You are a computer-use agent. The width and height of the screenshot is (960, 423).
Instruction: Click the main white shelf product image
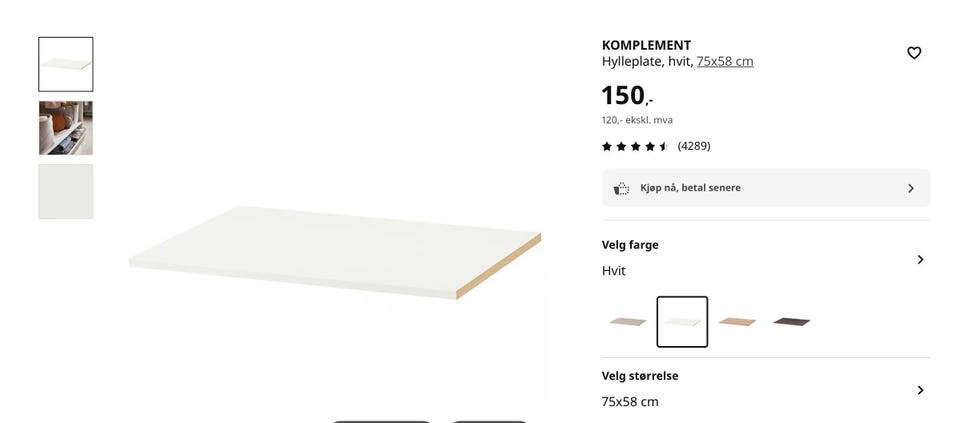pyautogui.click(x=335, y=252)
